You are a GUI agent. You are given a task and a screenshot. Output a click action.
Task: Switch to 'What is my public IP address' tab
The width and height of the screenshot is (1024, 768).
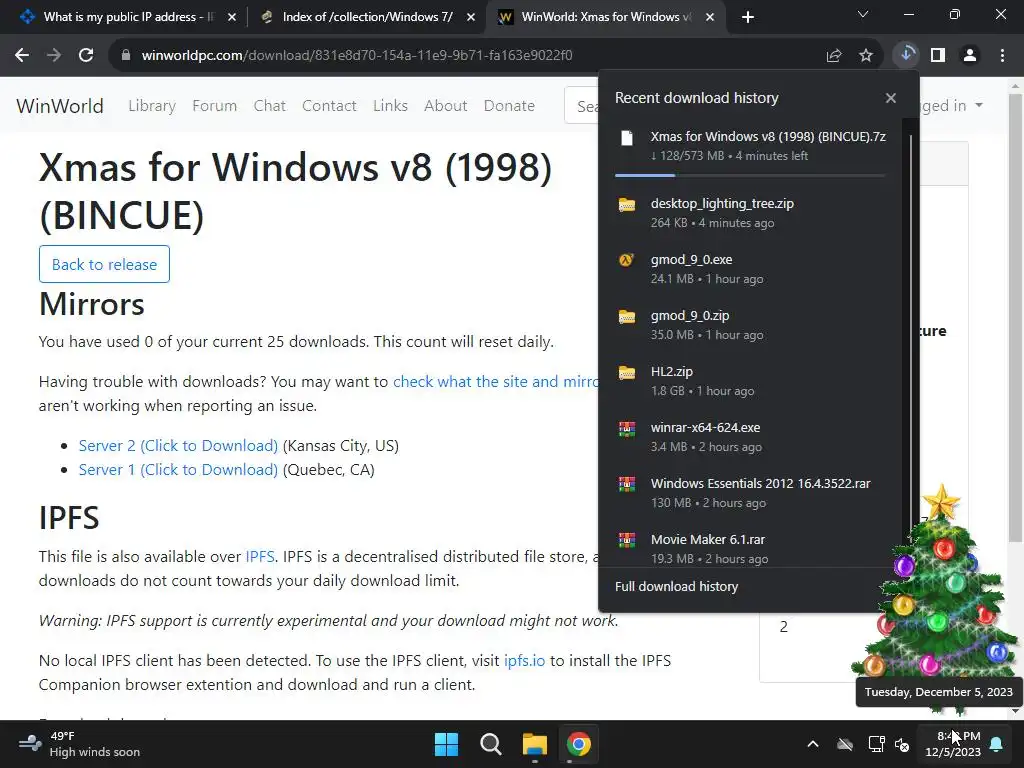point(128,17)
